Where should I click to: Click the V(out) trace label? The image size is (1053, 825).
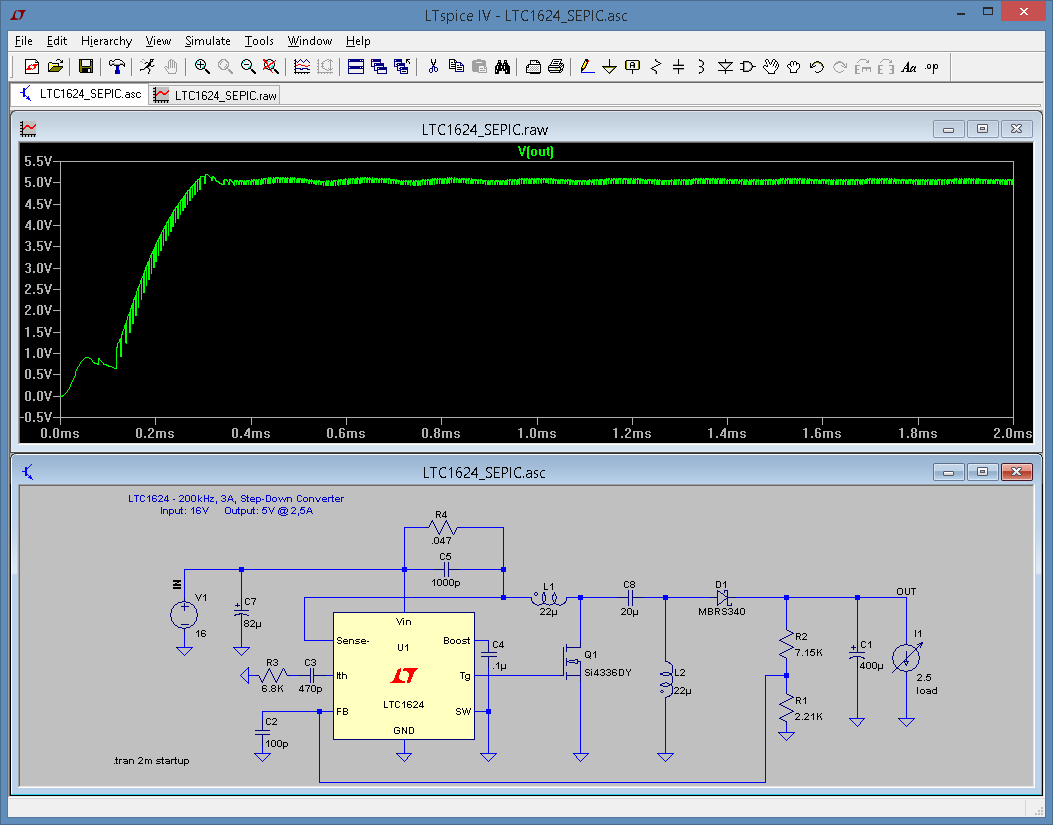click(x=535, y=151)
